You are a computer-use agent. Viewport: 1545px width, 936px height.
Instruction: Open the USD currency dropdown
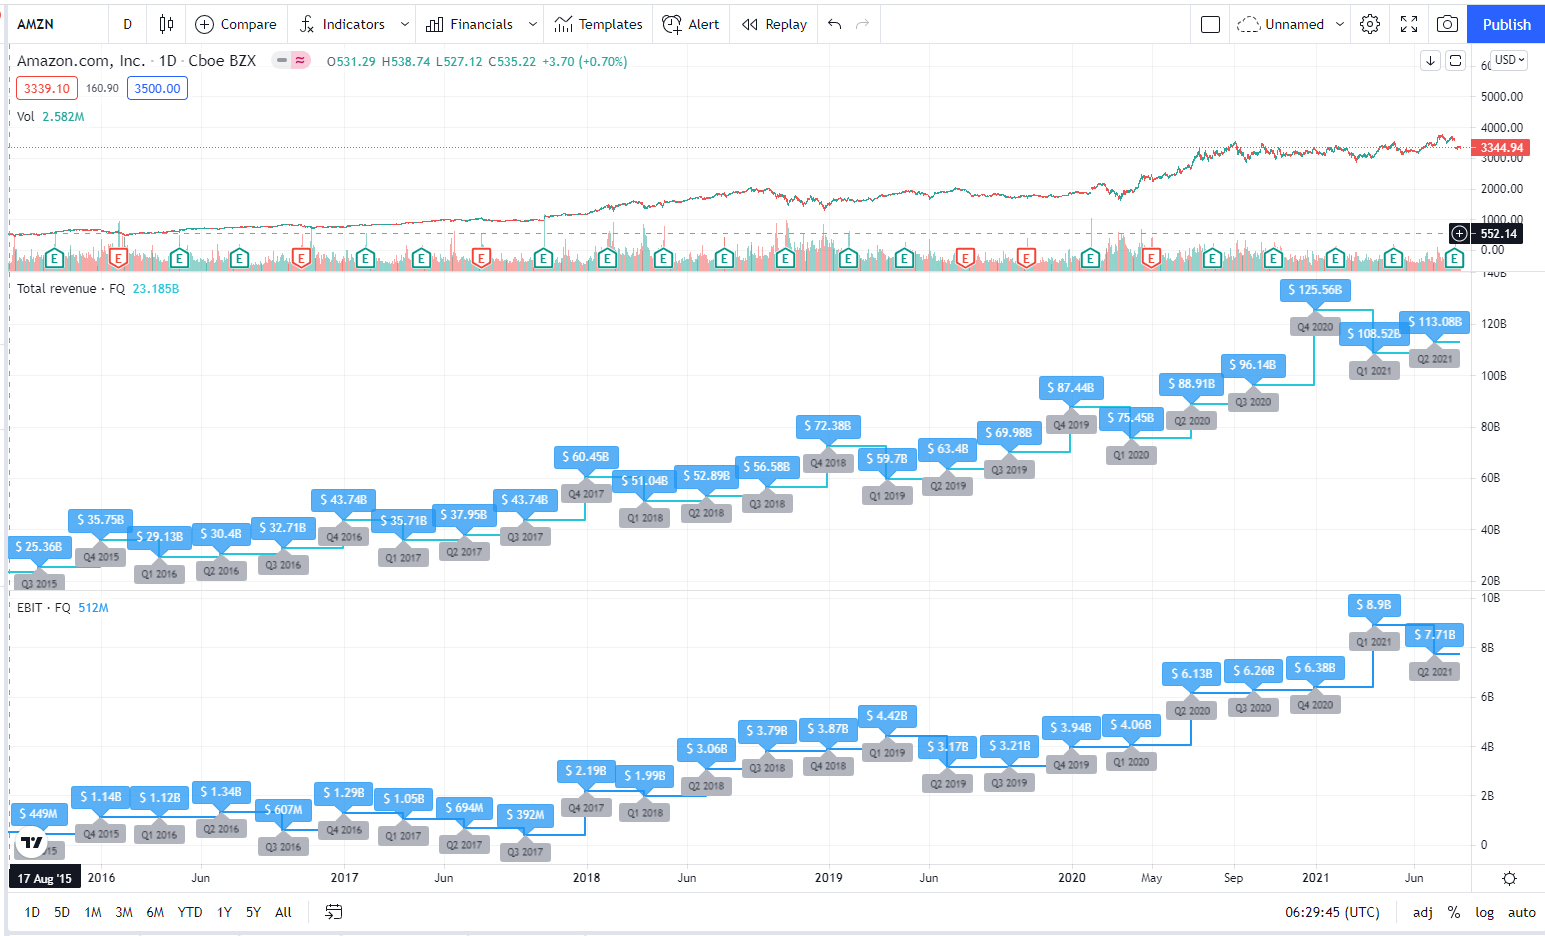(x=1509, y=60)
